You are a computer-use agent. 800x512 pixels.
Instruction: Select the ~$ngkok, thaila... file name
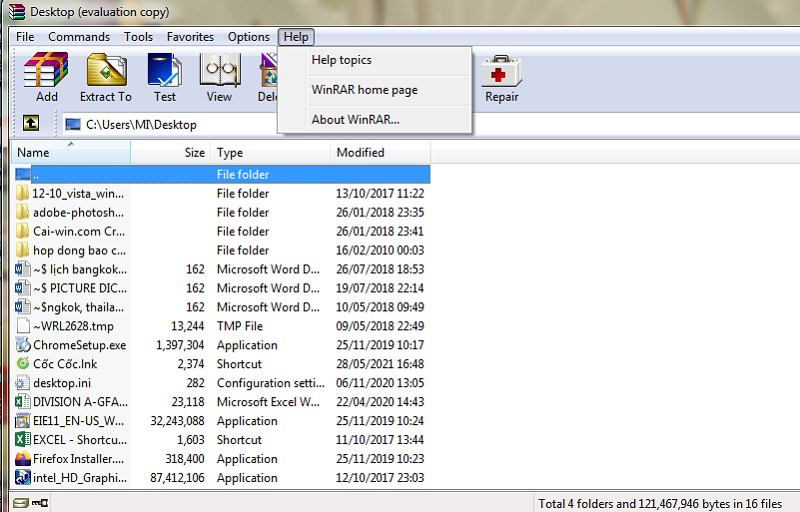(x=79, y=307)
